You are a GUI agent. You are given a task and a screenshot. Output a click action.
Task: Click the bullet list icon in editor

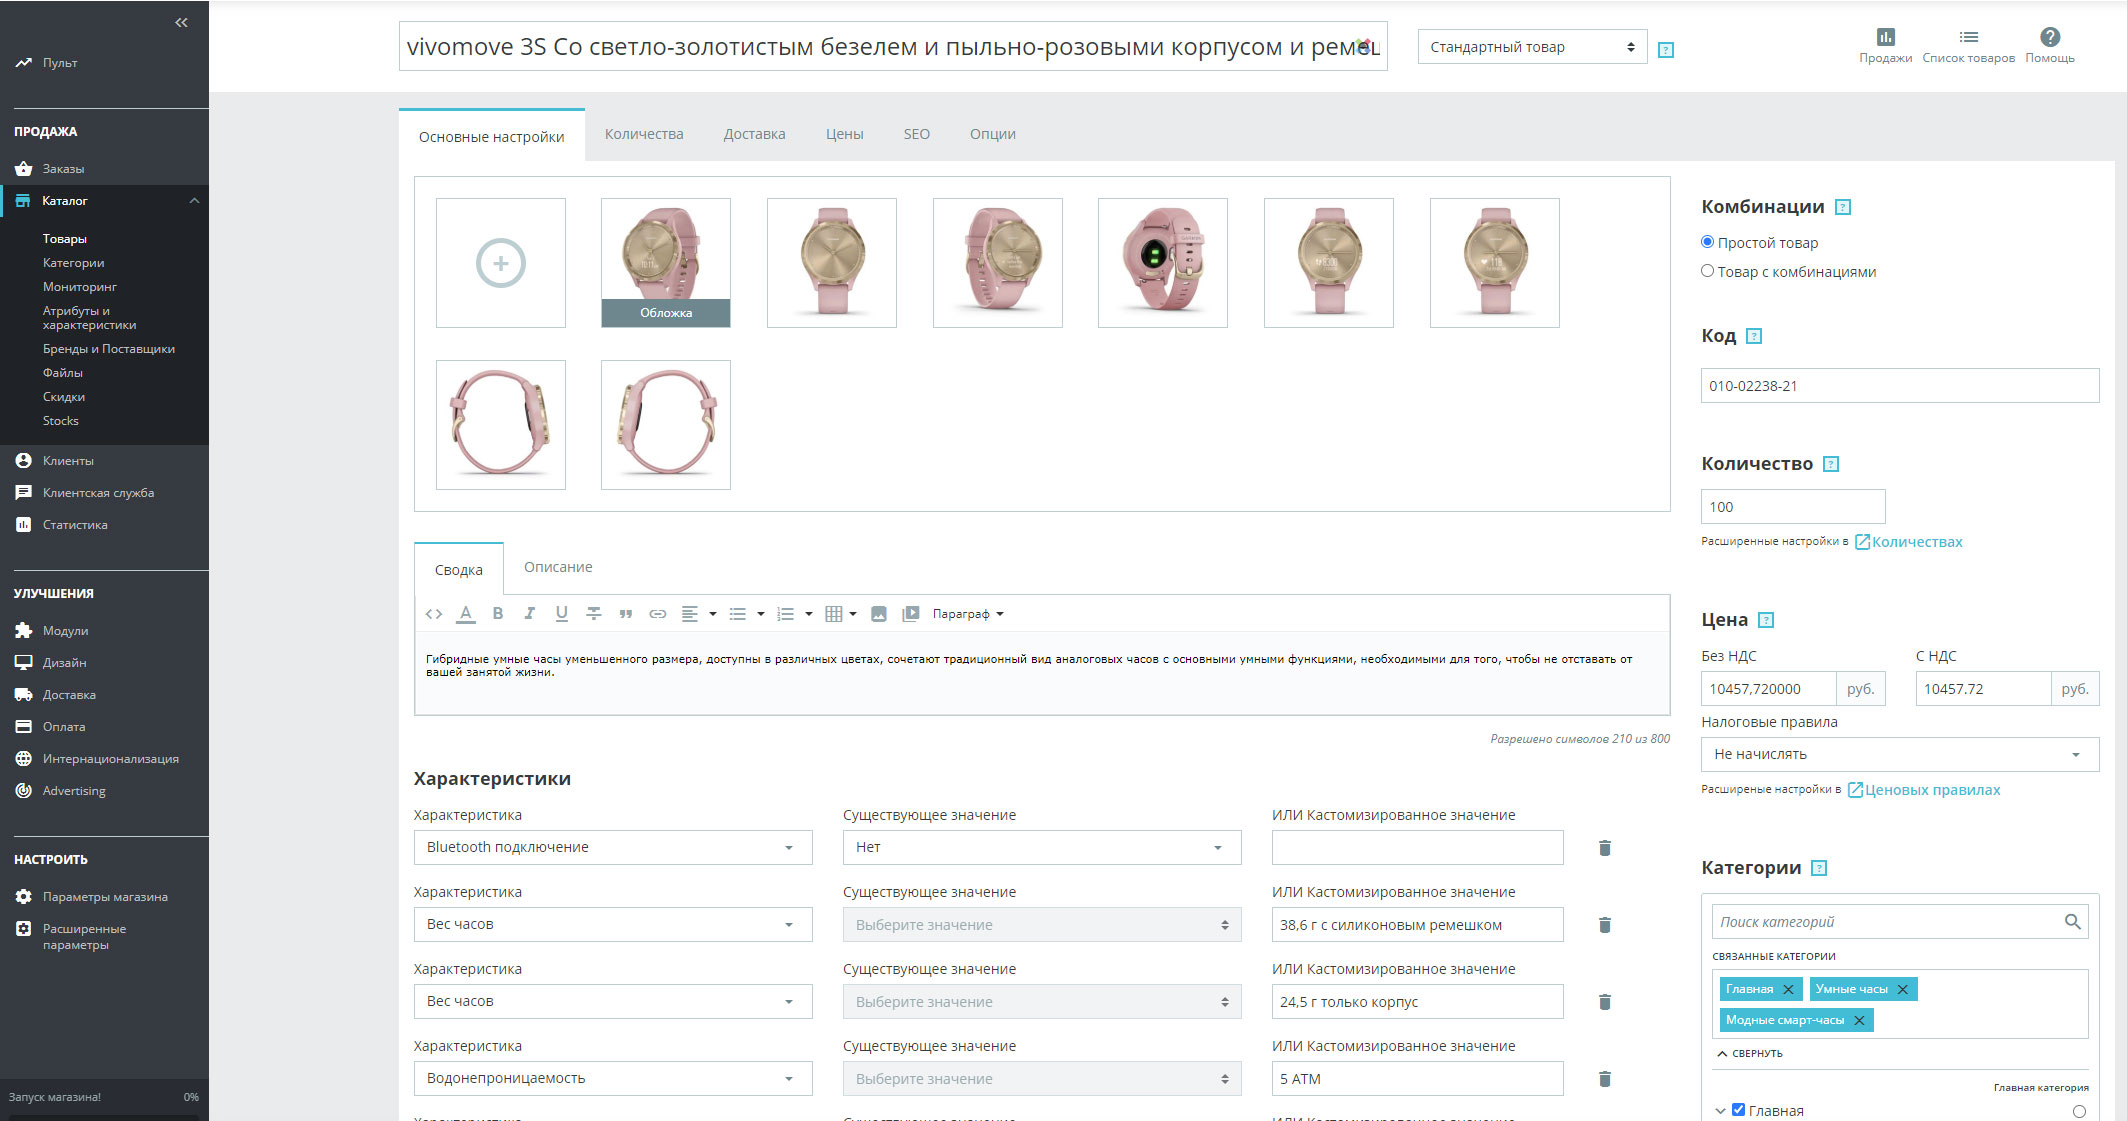coord(738,614)
